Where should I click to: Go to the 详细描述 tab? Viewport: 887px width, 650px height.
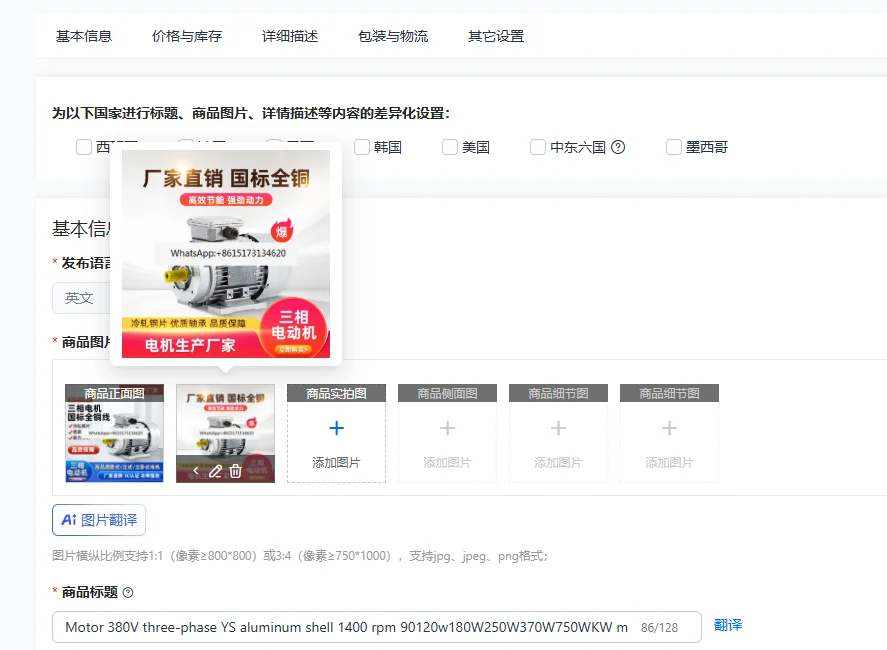pyautogui.click(x=290, y=36)
